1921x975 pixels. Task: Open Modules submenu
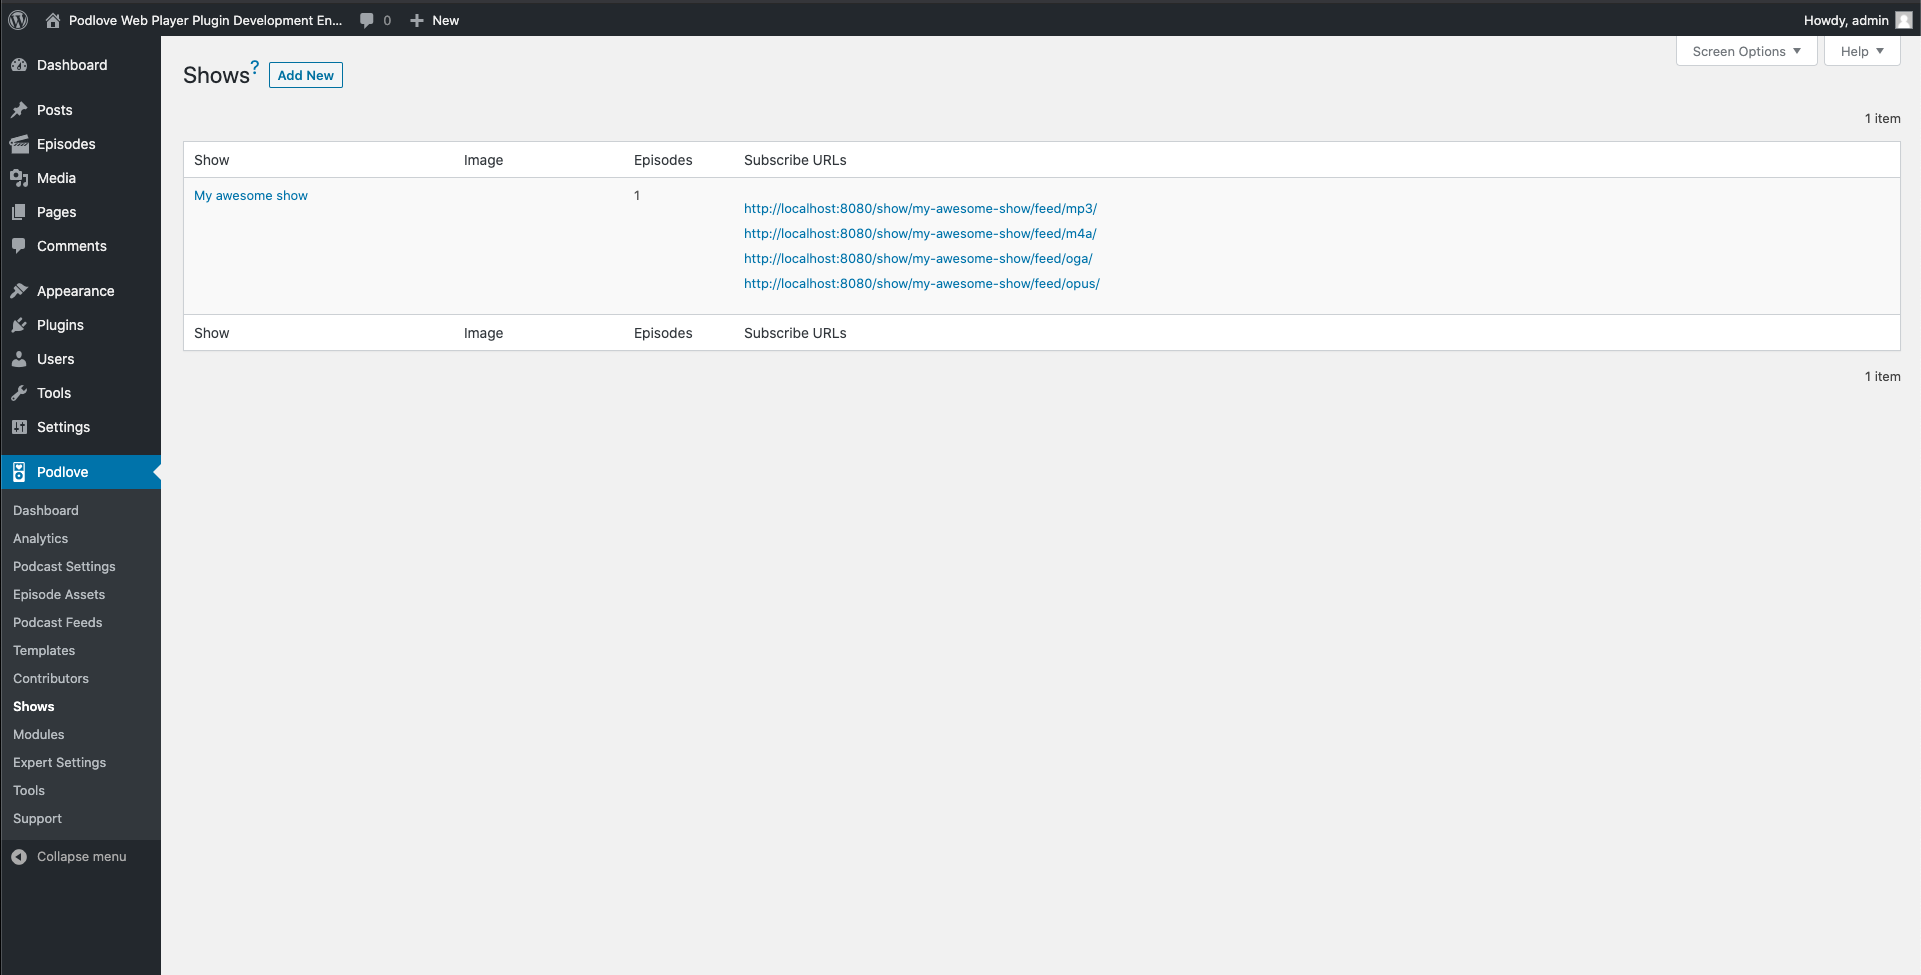(38, 734)
